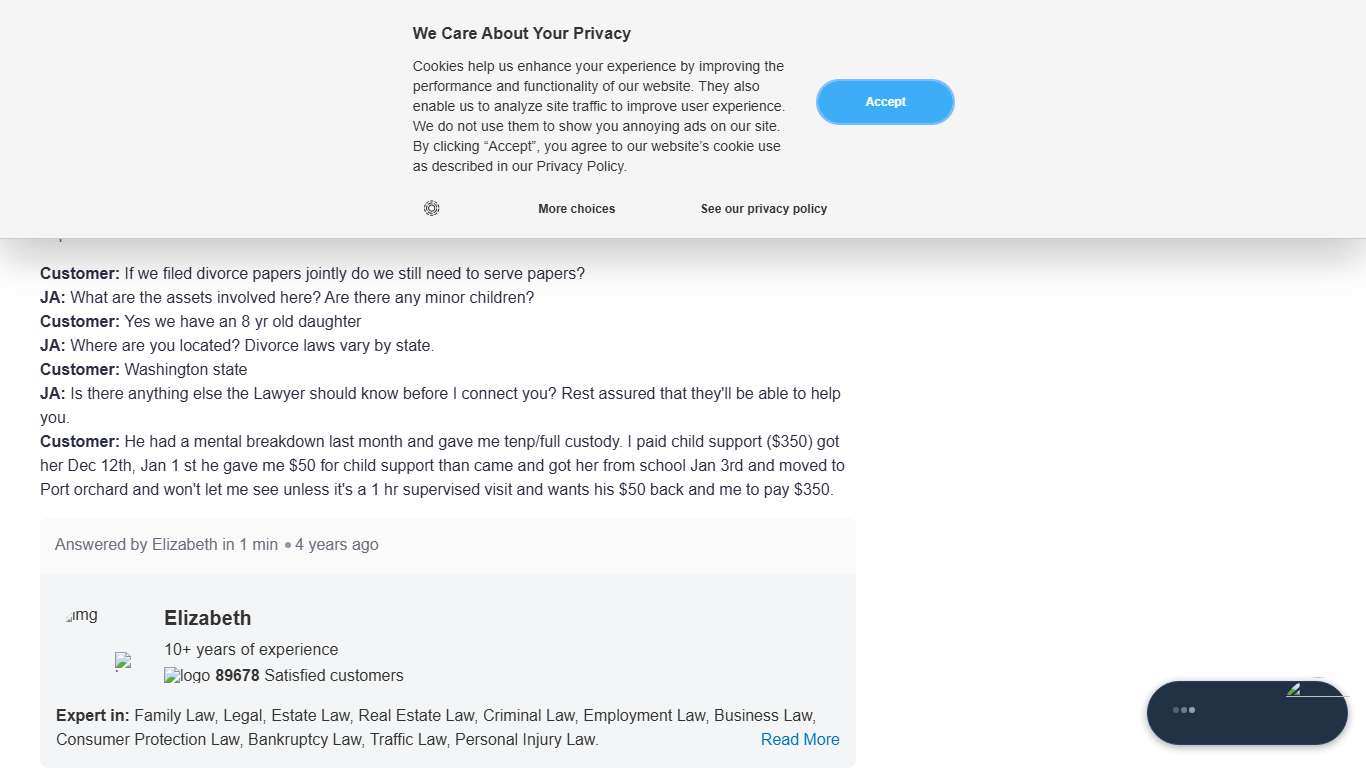Click the small badge image beside the avatar
Viewport: 1366px width, 768px height.
pos(123,661)
